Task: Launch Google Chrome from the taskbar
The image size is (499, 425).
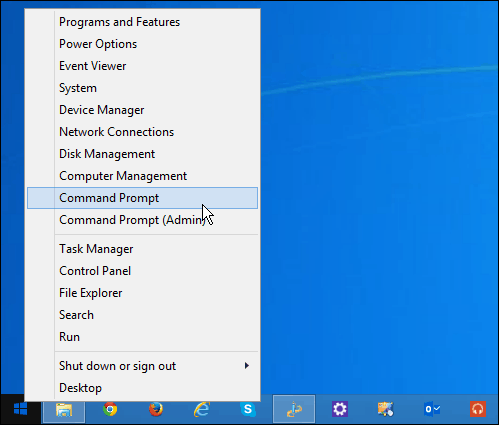Action: tap(110, 409)
